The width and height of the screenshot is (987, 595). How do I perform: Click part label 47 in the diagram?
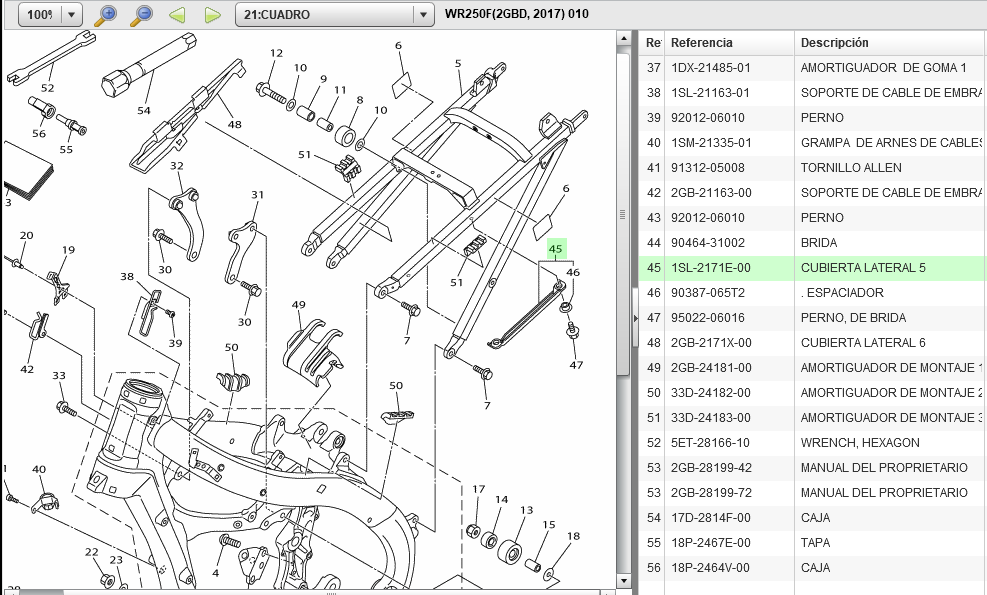576,365
